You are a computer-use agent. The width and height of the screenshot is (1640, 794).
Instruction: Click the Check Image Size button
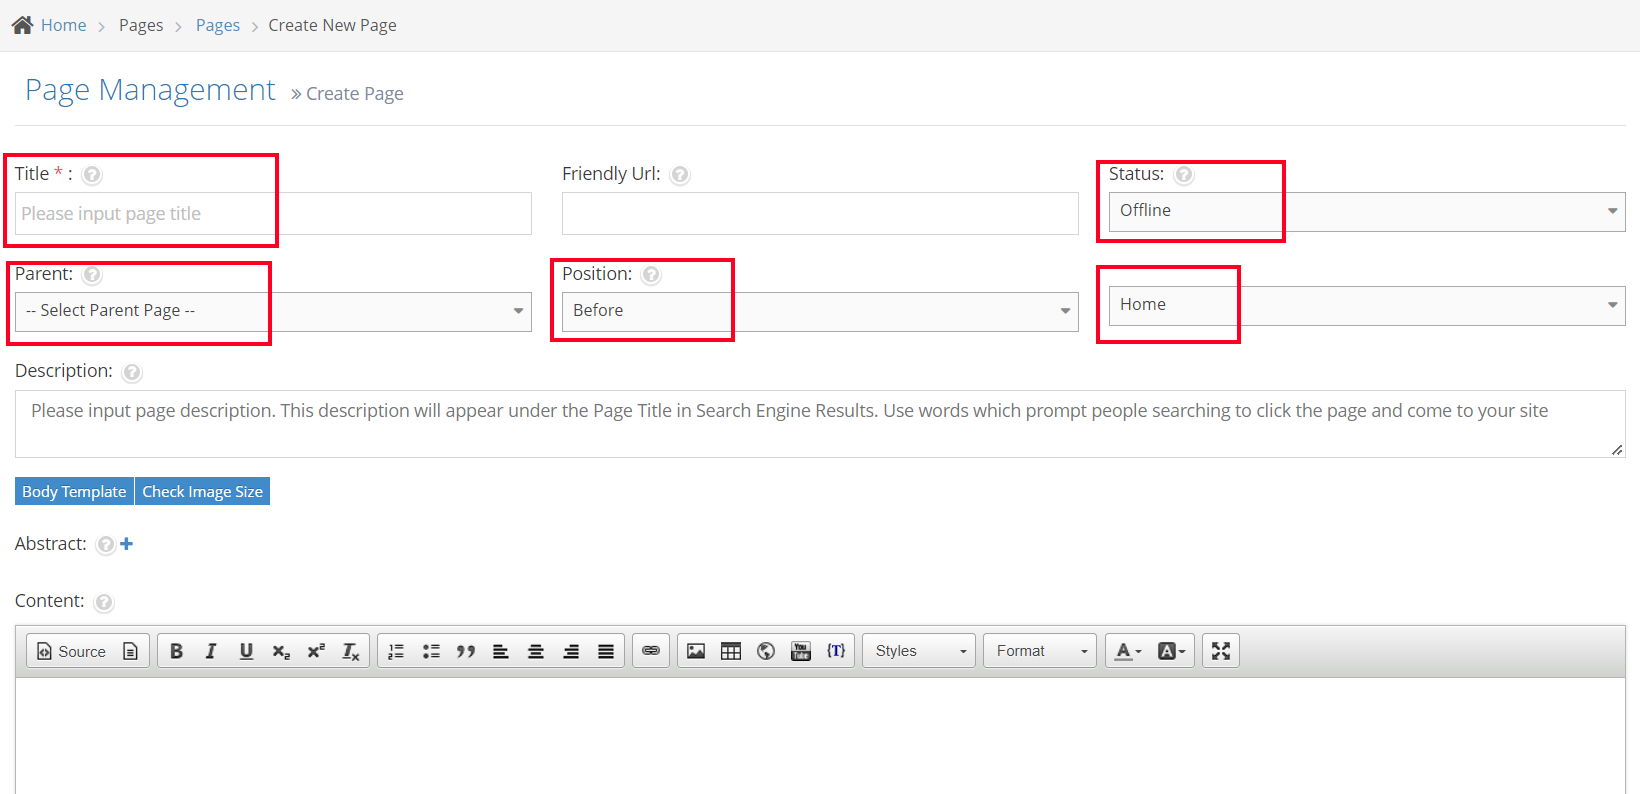[202, 491]
